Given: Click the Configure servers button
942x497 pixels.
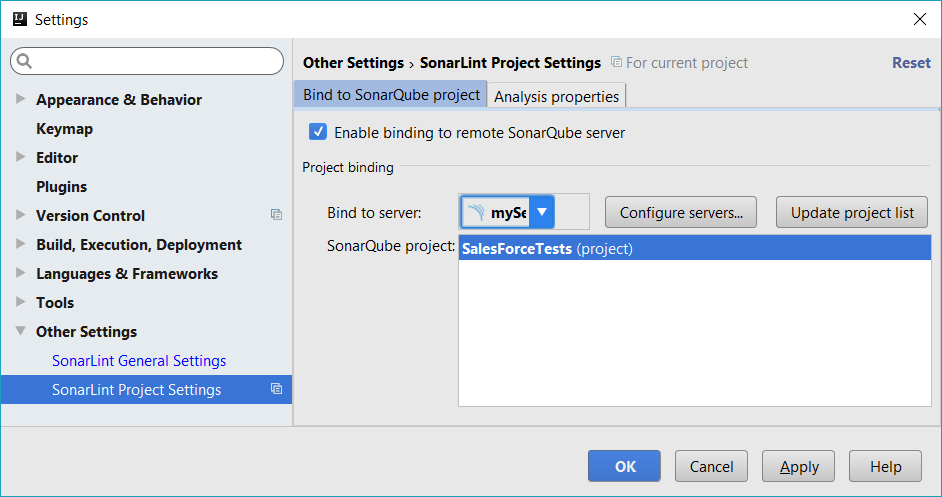Looking at the screenshot, I should pyautogui.click(x=680, y=212).
